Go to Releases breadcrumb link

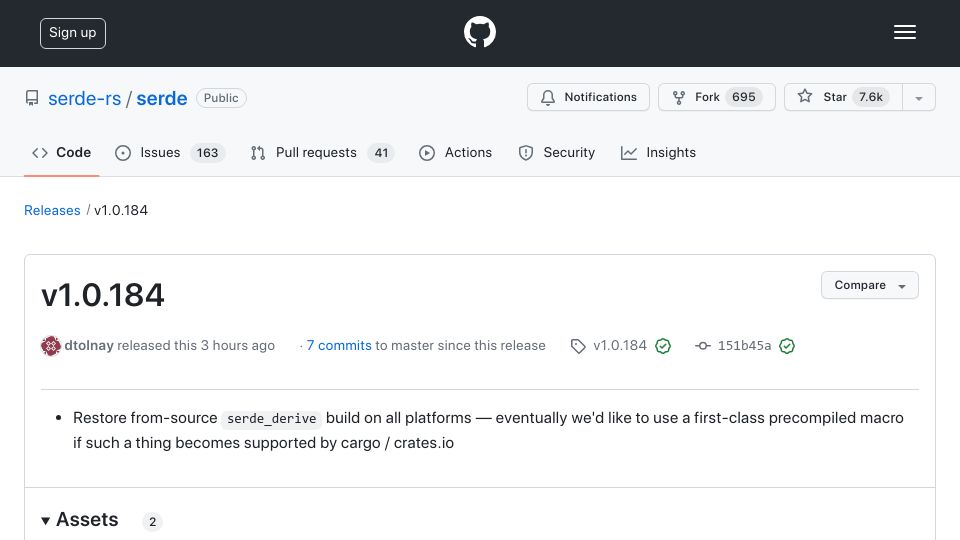pyautogui.click(x=52, y=210)
